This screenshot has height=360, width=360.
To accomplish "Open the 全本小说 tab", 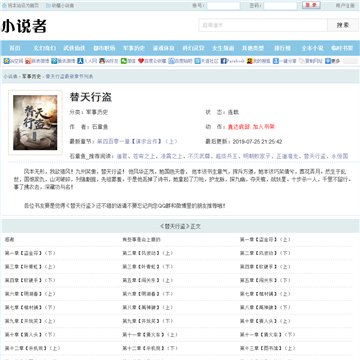I will point(312,48).
